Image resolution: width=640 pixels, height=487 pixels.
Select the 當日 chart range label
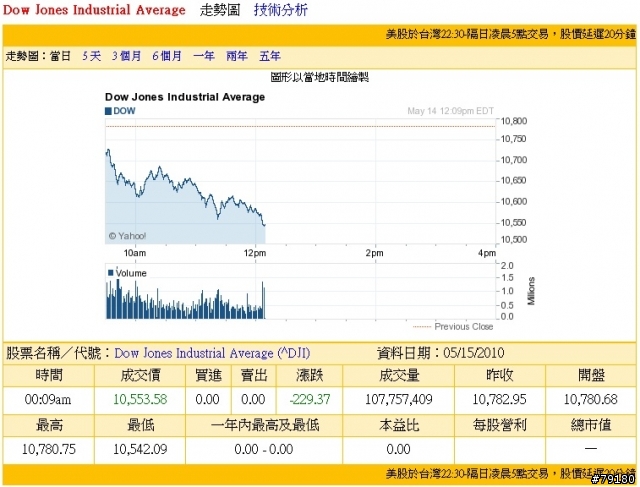[x=60, y=56]
